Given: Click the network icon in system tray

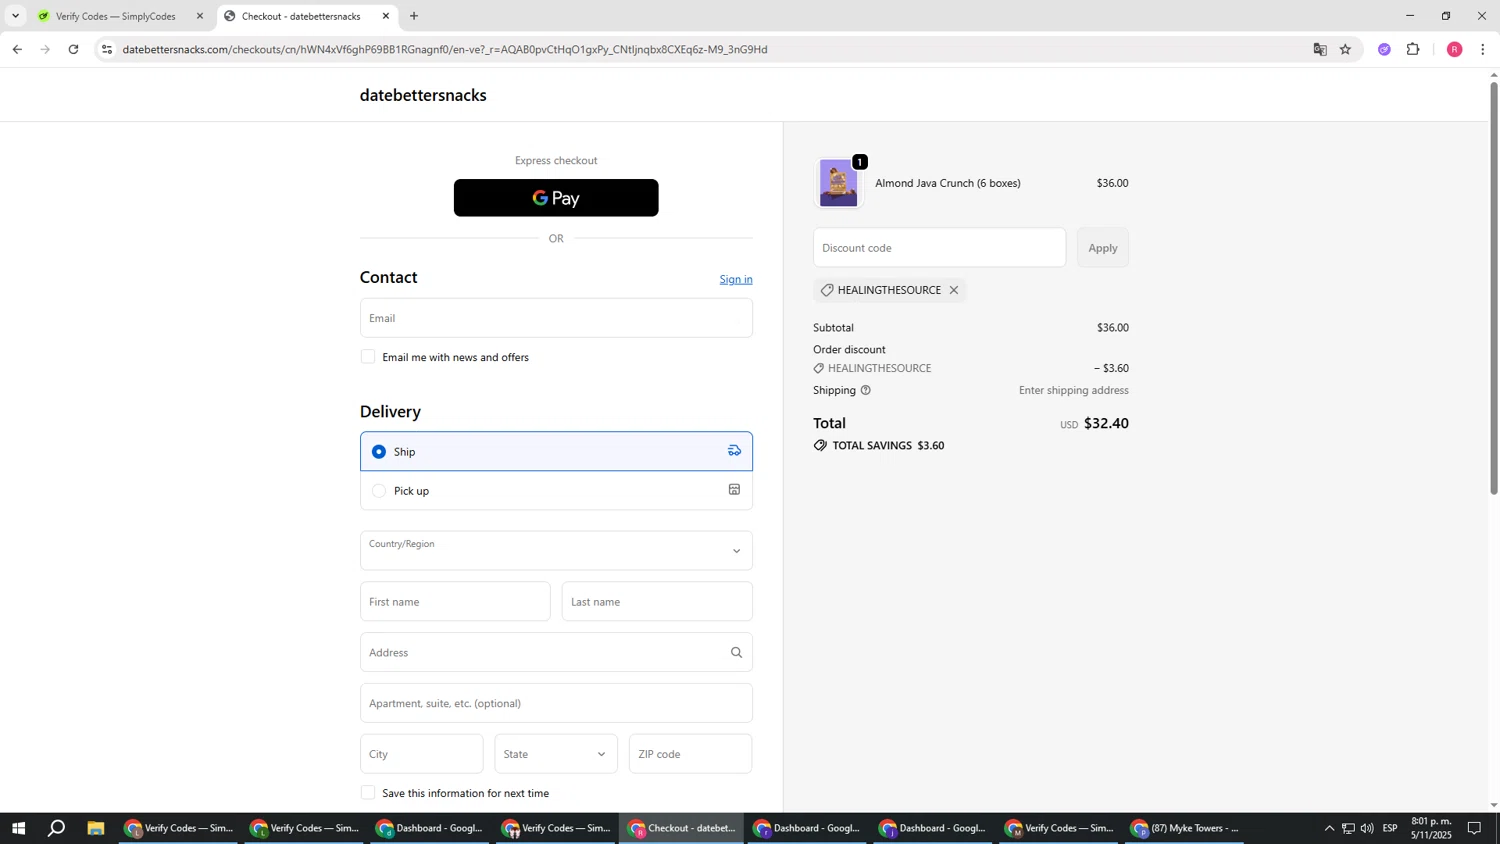Looking at the screenshot, I should pyautogui.click(x=1348, y=828).
